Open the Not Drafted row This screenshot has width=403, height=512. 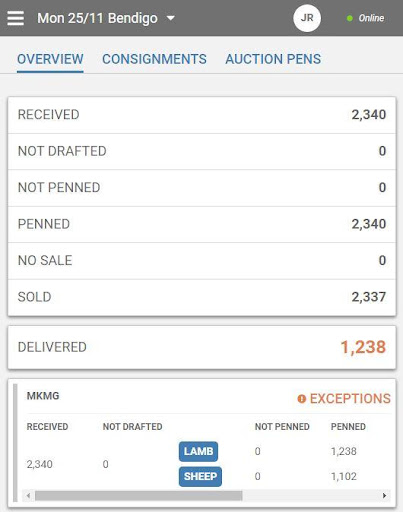202,151
